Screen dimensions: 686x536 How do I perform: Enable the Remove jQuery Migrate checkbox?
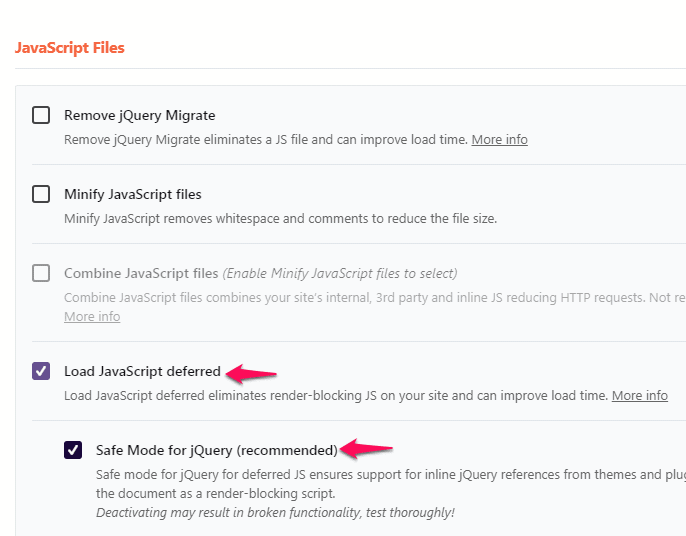click(x=41, y=115)
